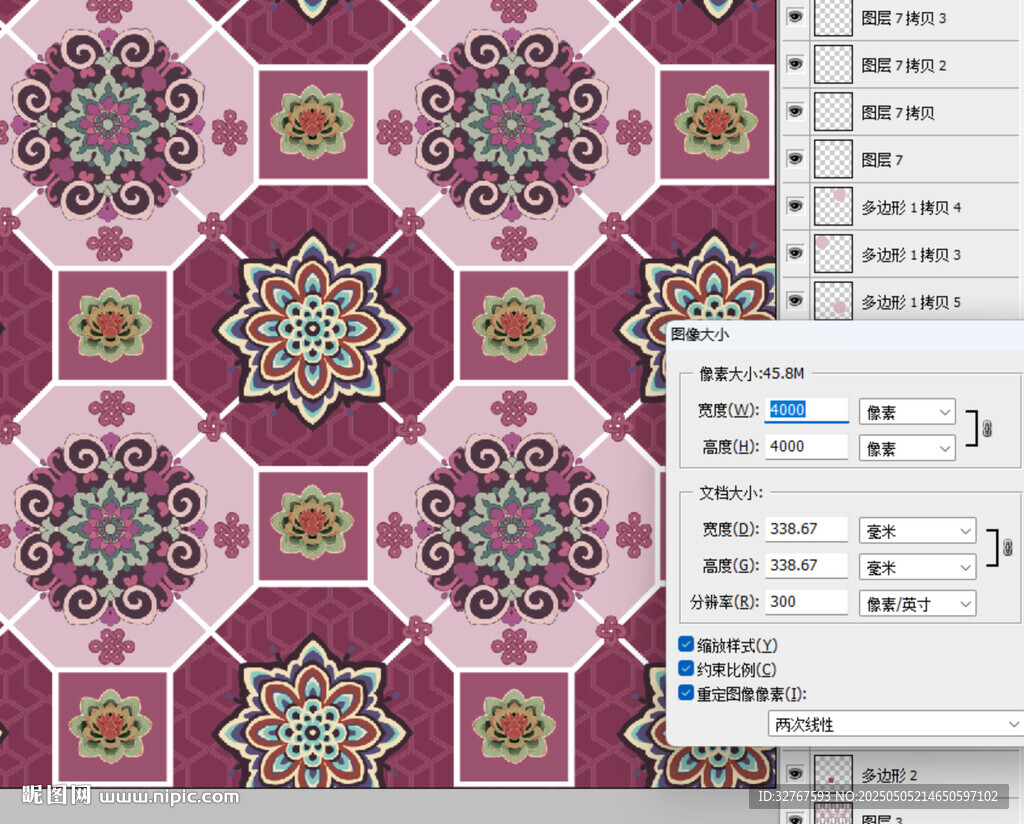Toggle visibility of 图层 7
Screen dimensions: 1024x824
point(795,159)
